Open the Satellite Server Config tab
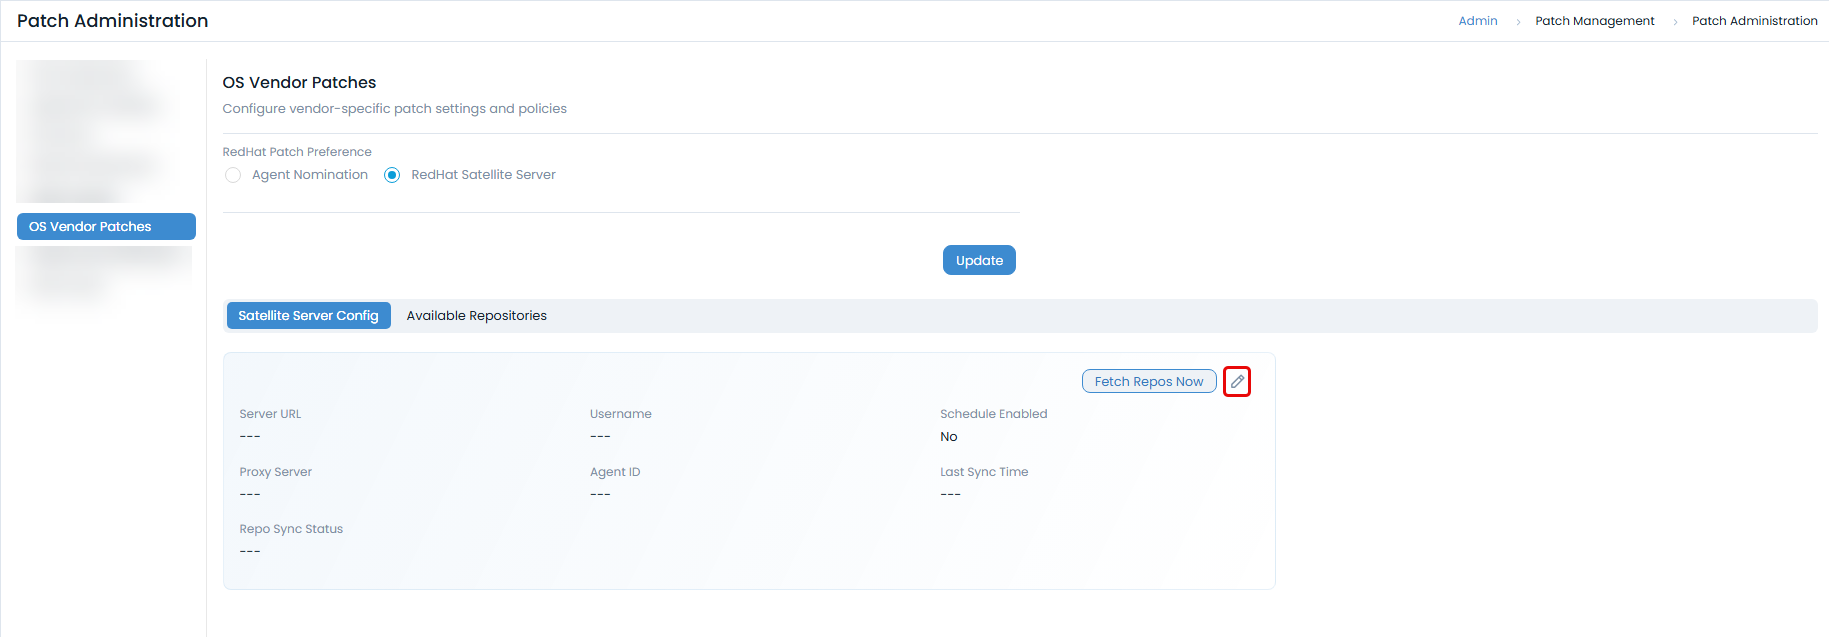This screenshot has height=637, width=1829. (308, 316)
